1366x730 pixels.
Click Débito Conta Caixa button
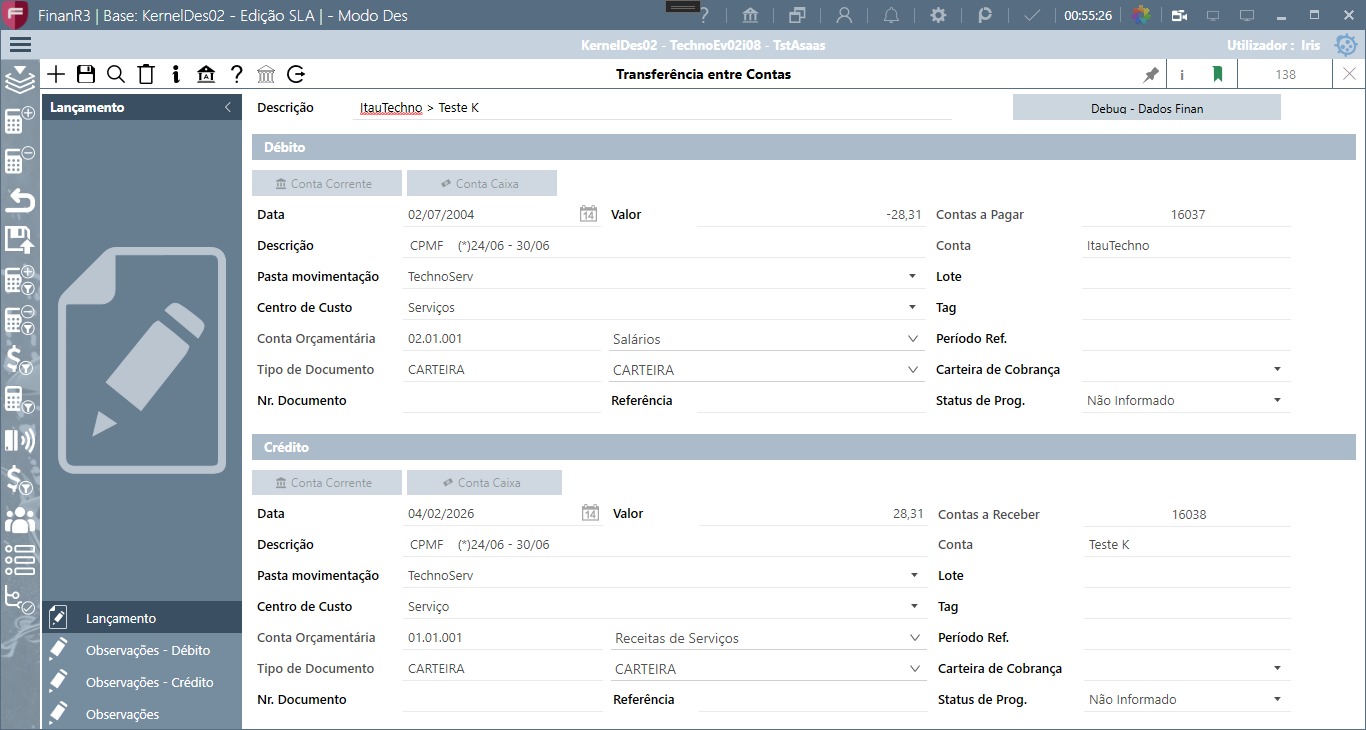pos(482,183)
